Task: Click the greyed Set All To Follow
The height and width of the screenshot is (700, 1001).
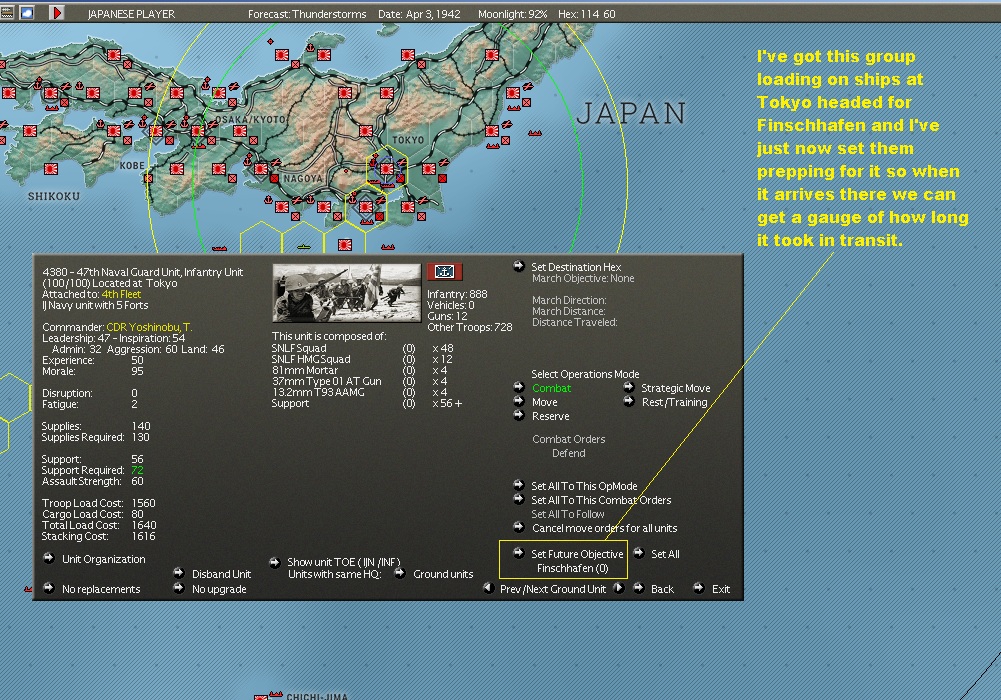Action: 568,514
